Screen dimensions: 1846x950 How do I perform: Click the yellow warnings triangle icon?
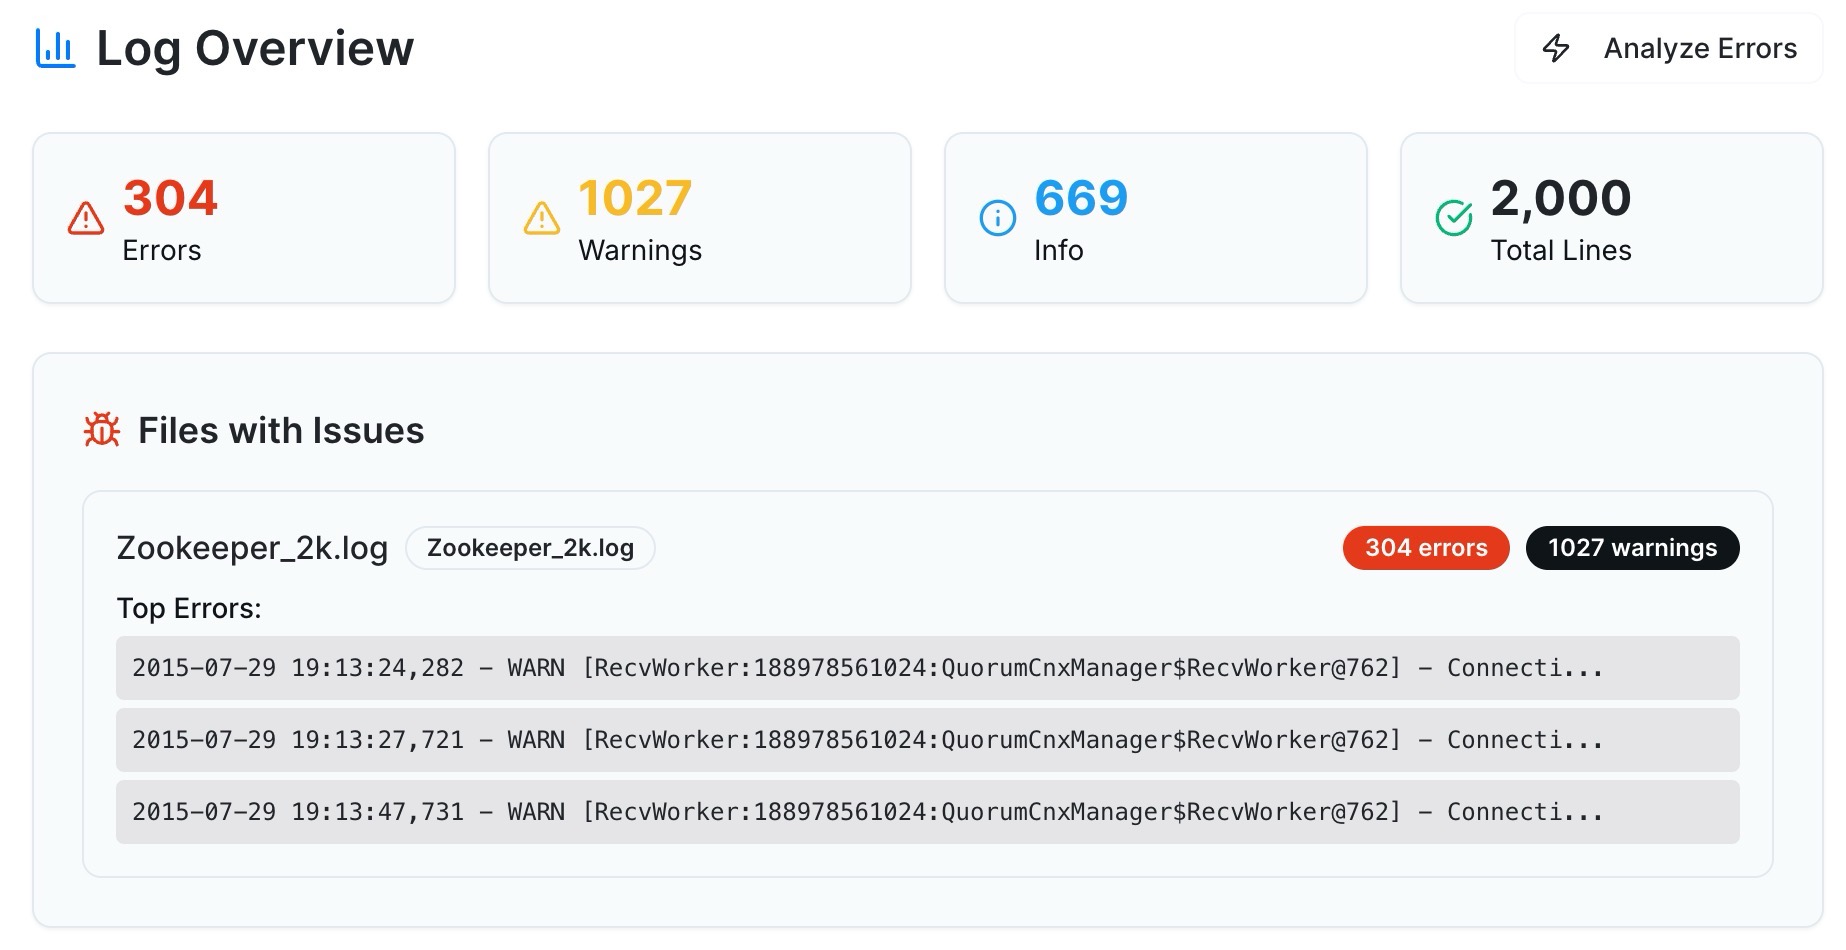tap(542, 218)
